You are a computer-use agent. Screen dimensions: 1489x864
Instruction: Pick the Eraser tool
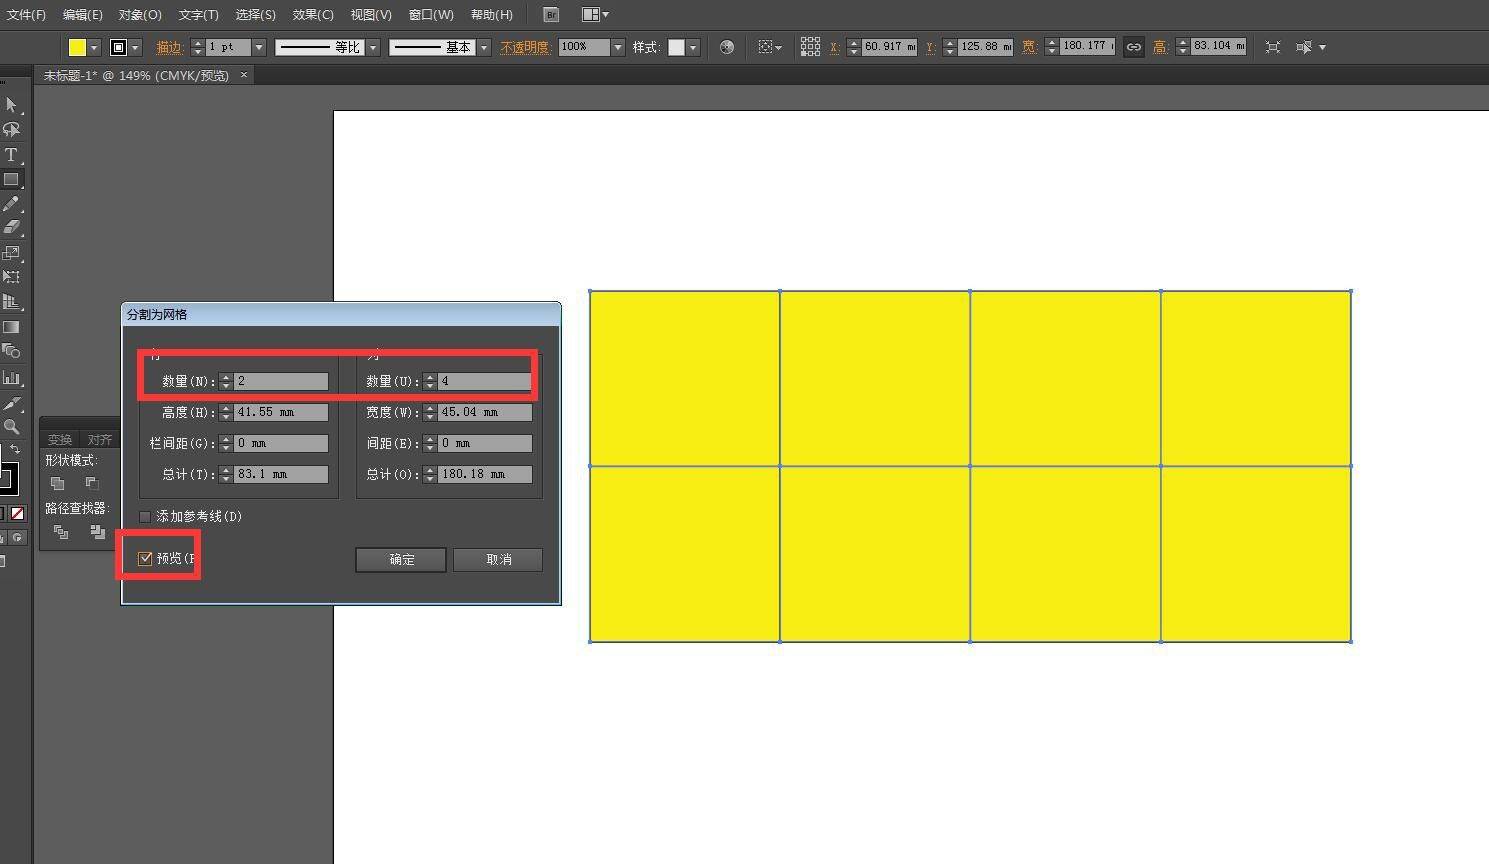tap(11, 228)
